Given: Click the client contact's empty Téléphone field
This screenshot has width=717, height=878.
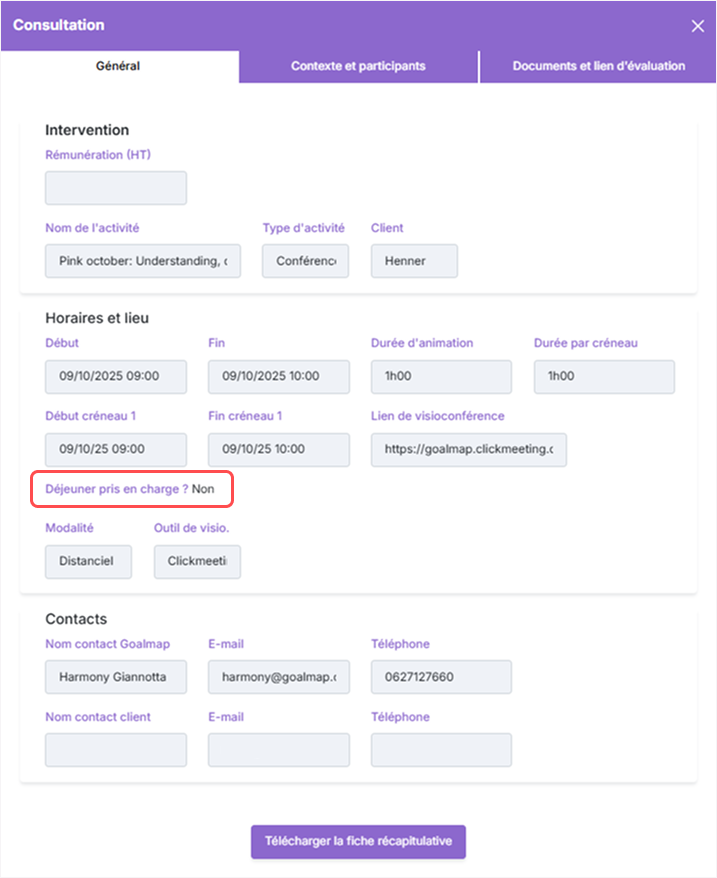Looking at the screenshot, I should tap(441, 750).
